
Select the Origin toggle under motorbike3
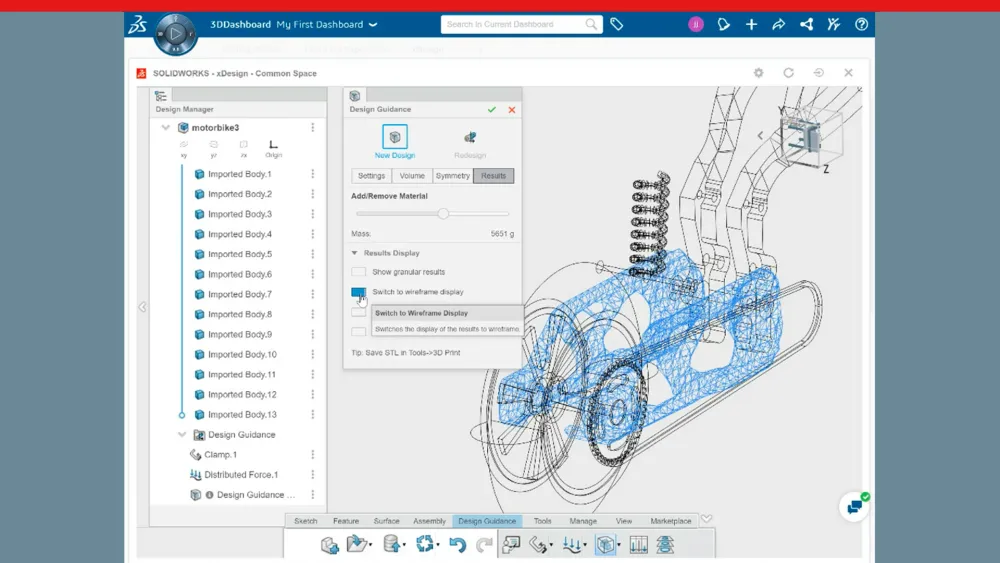tap(273, 149)
